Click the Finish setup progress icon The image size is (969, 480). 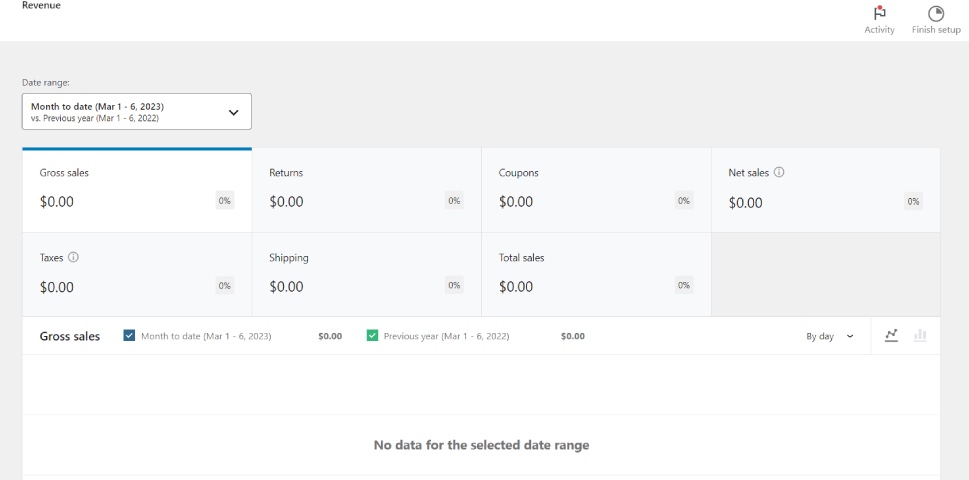[936, 14]
